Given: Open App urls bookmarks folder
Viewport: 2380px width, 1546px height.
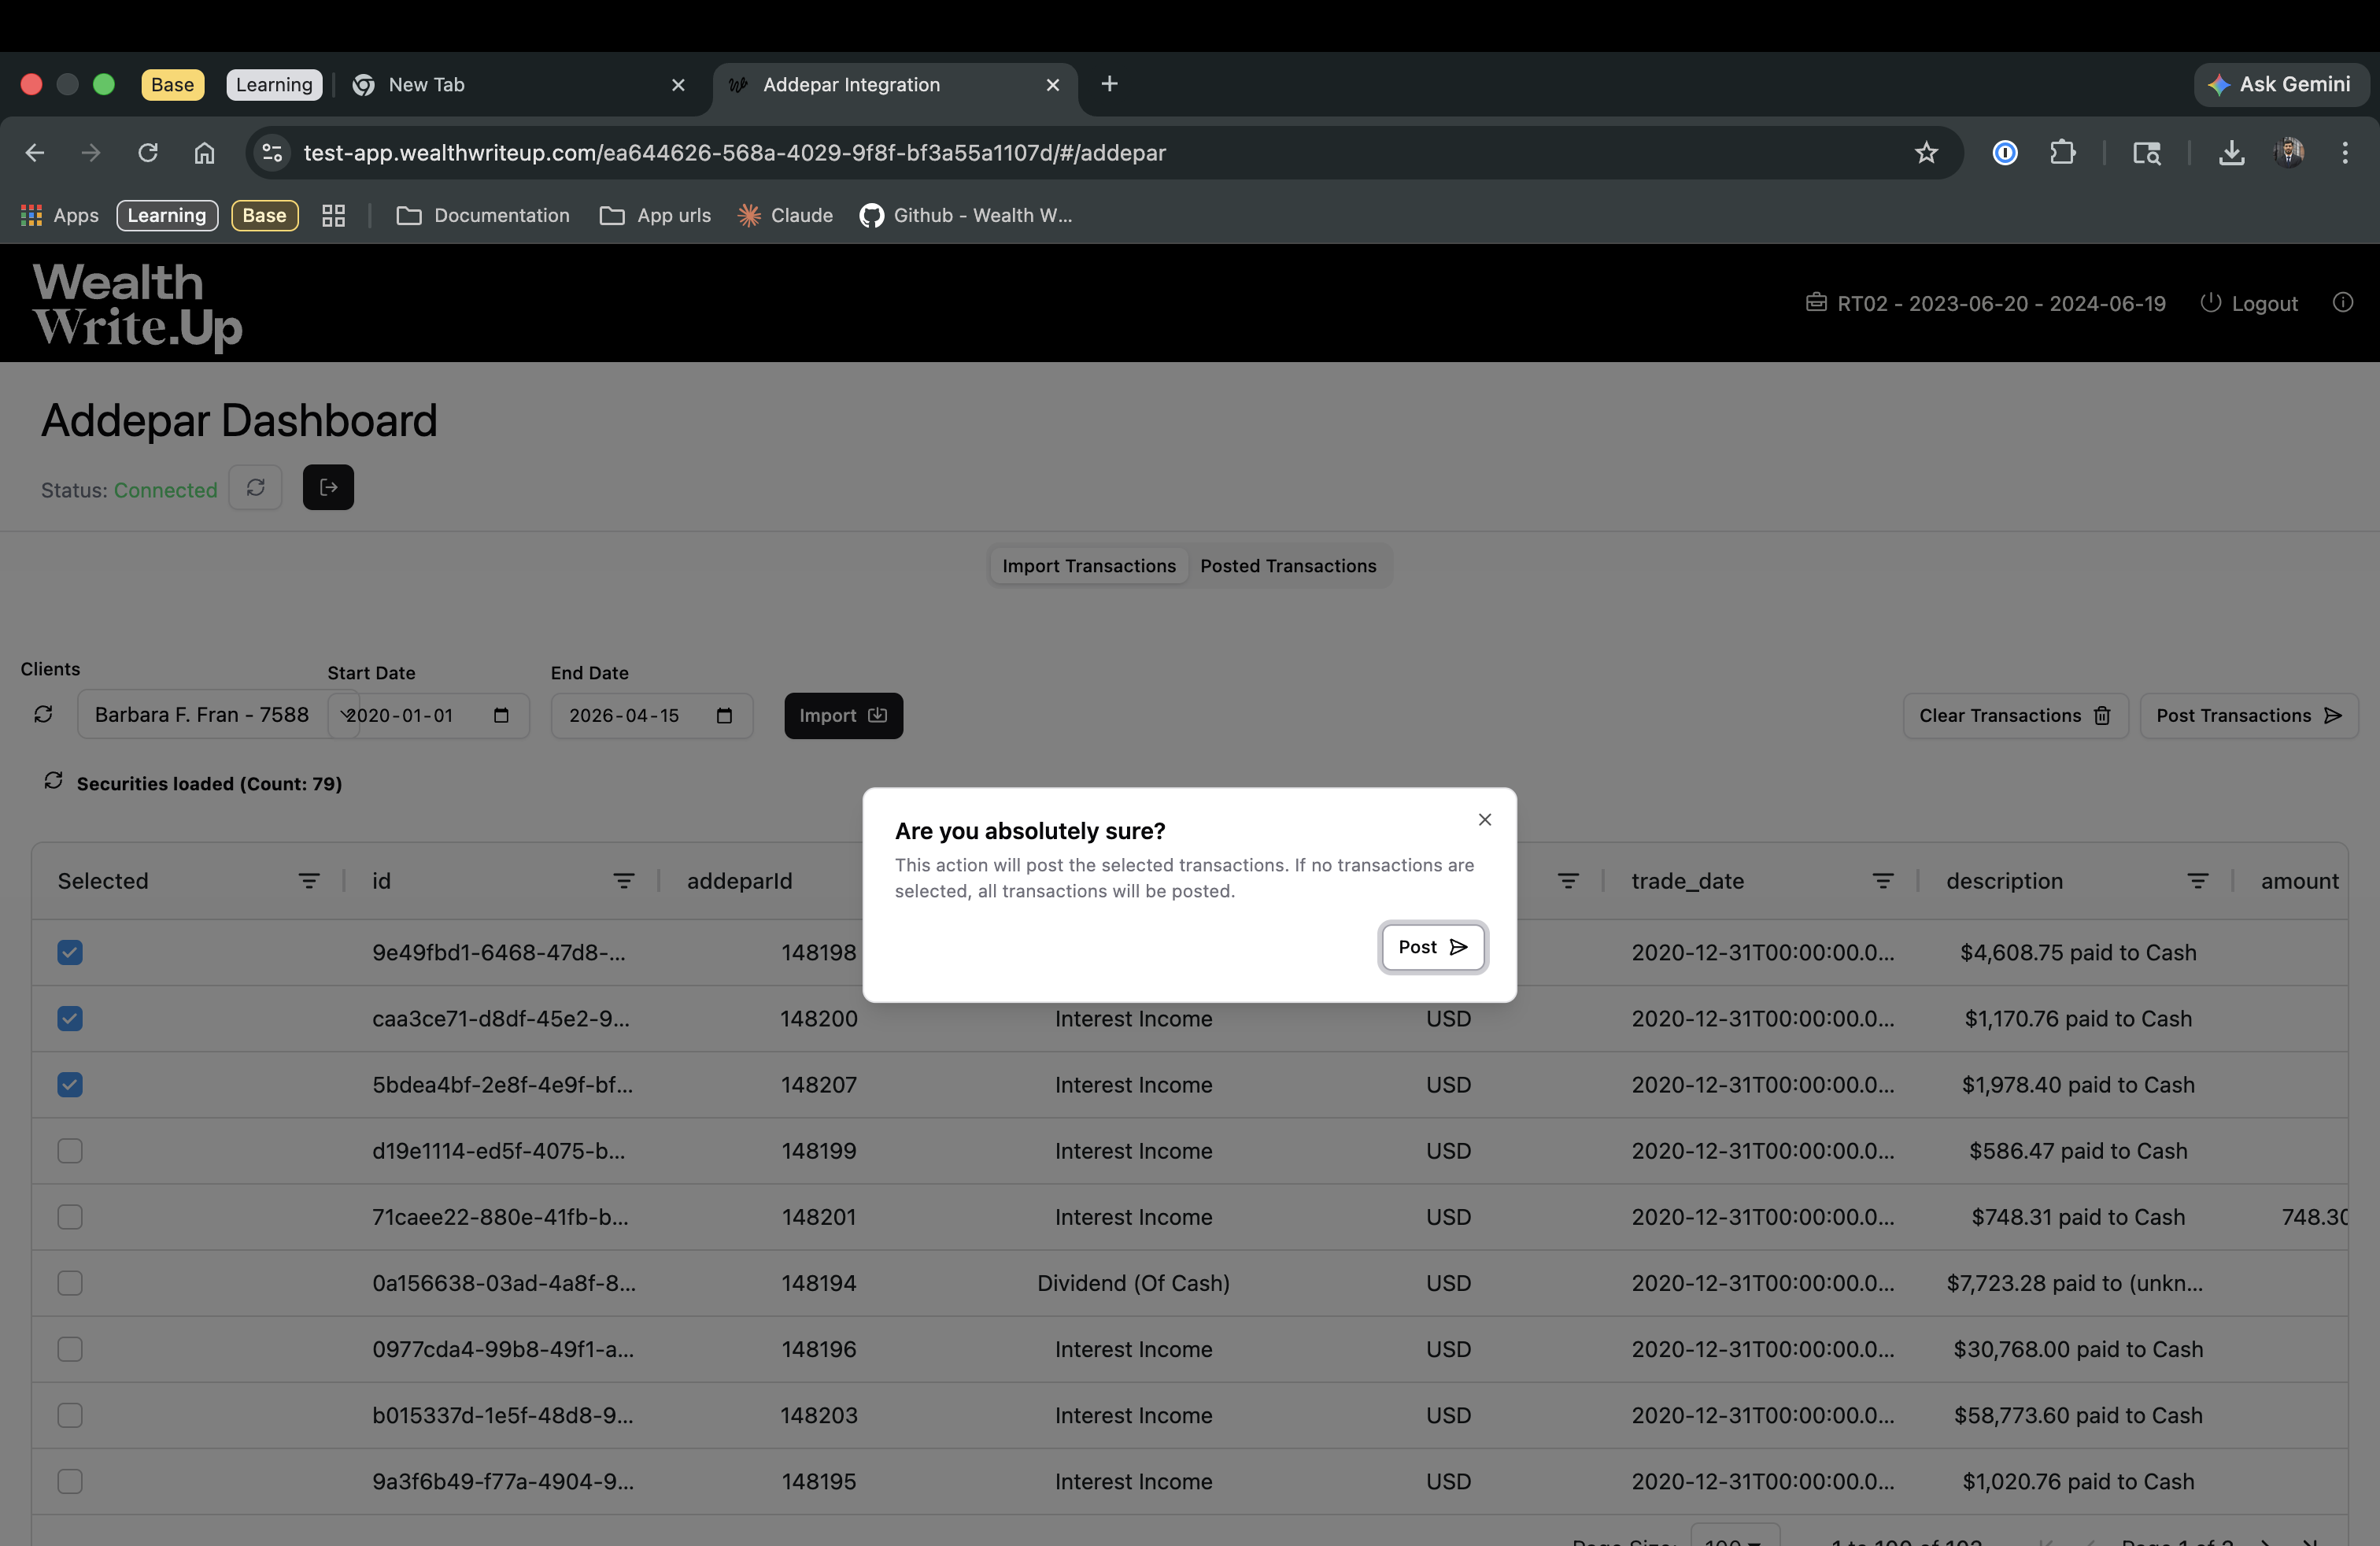Looking at the screenshot, I should click(655, 215).
